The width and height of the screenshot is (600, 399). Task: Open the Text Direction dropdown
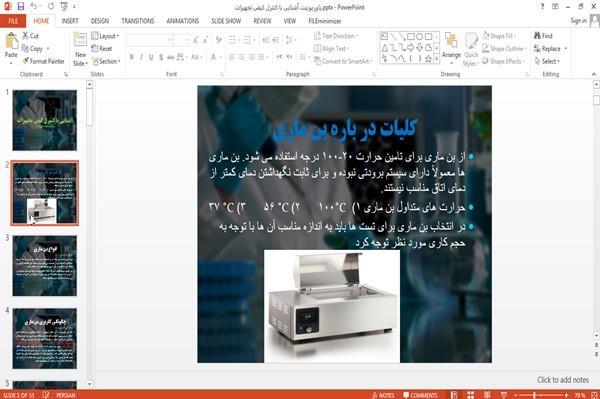tap(336, 36)
